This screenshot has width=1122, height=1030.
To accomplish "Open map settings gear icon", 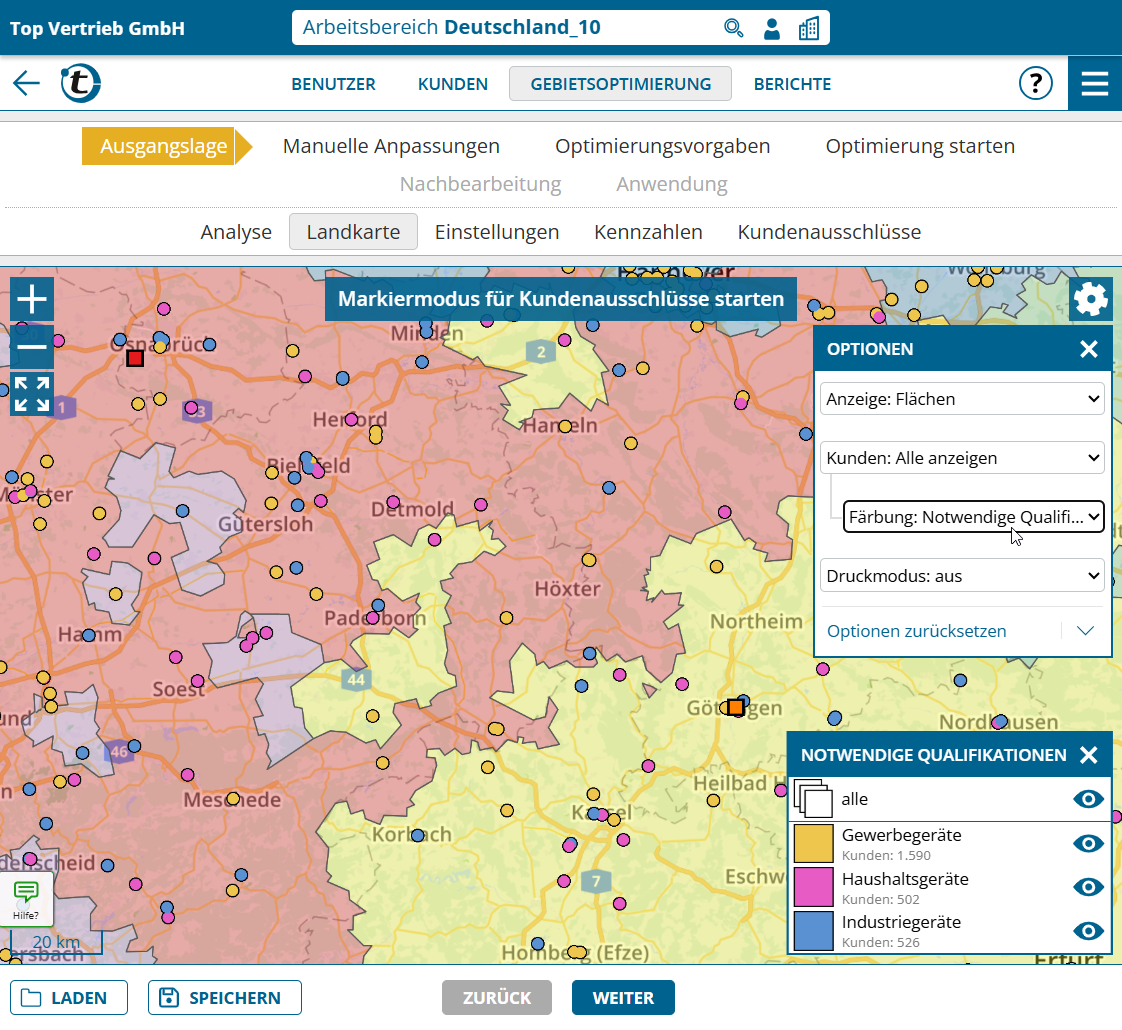I will (1090, 299).
